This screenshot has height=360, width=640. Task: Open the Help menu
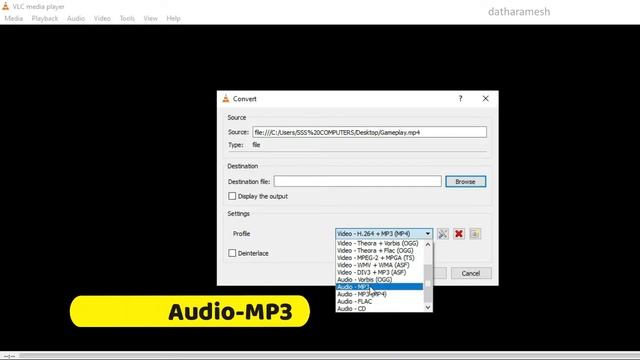(x=173, y=18)
